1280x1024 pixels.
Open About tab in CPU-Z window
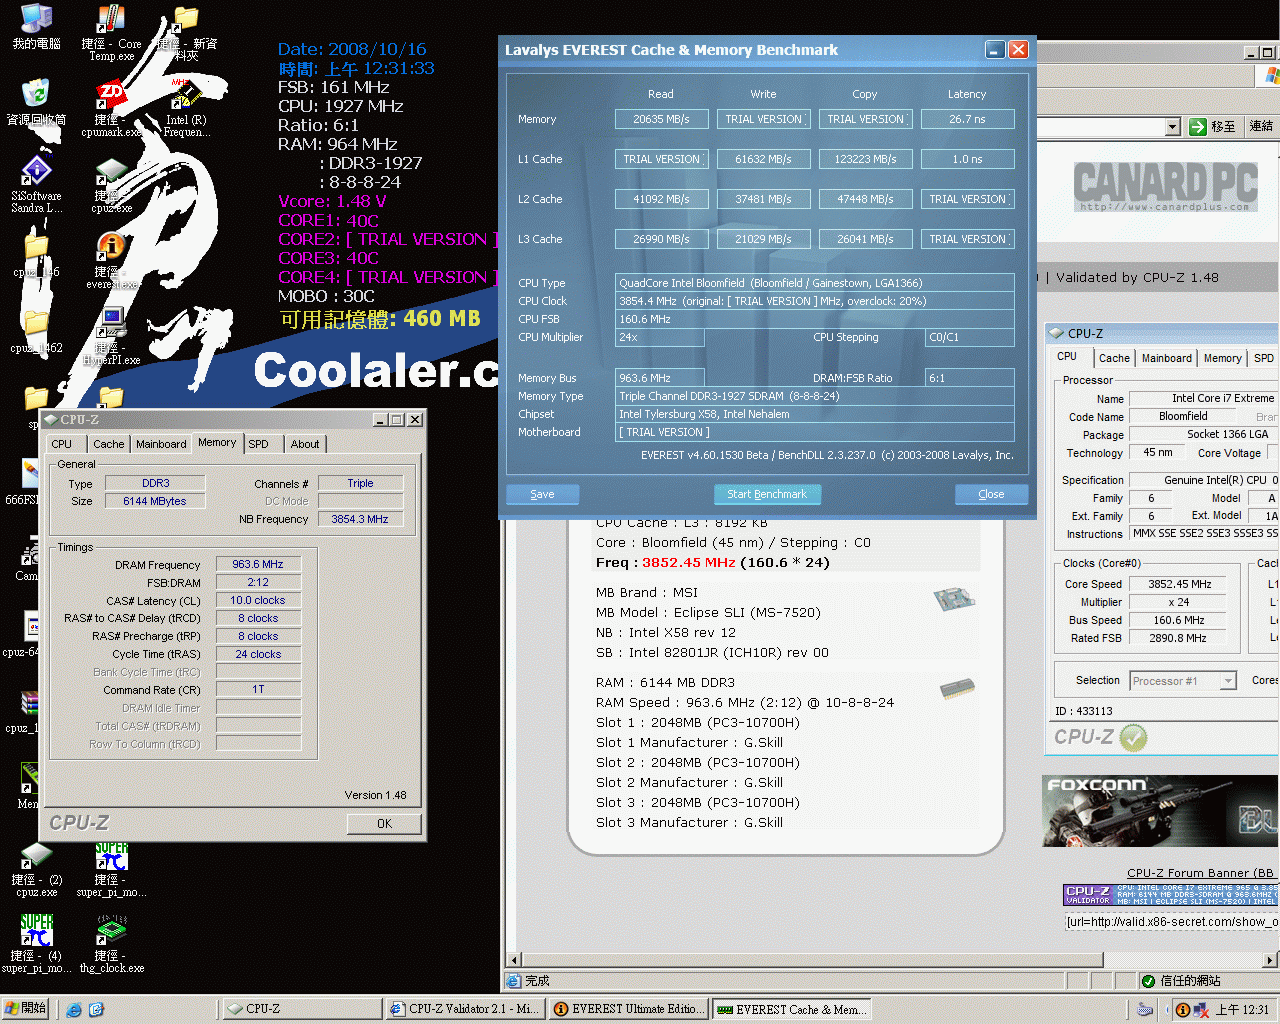305,444
